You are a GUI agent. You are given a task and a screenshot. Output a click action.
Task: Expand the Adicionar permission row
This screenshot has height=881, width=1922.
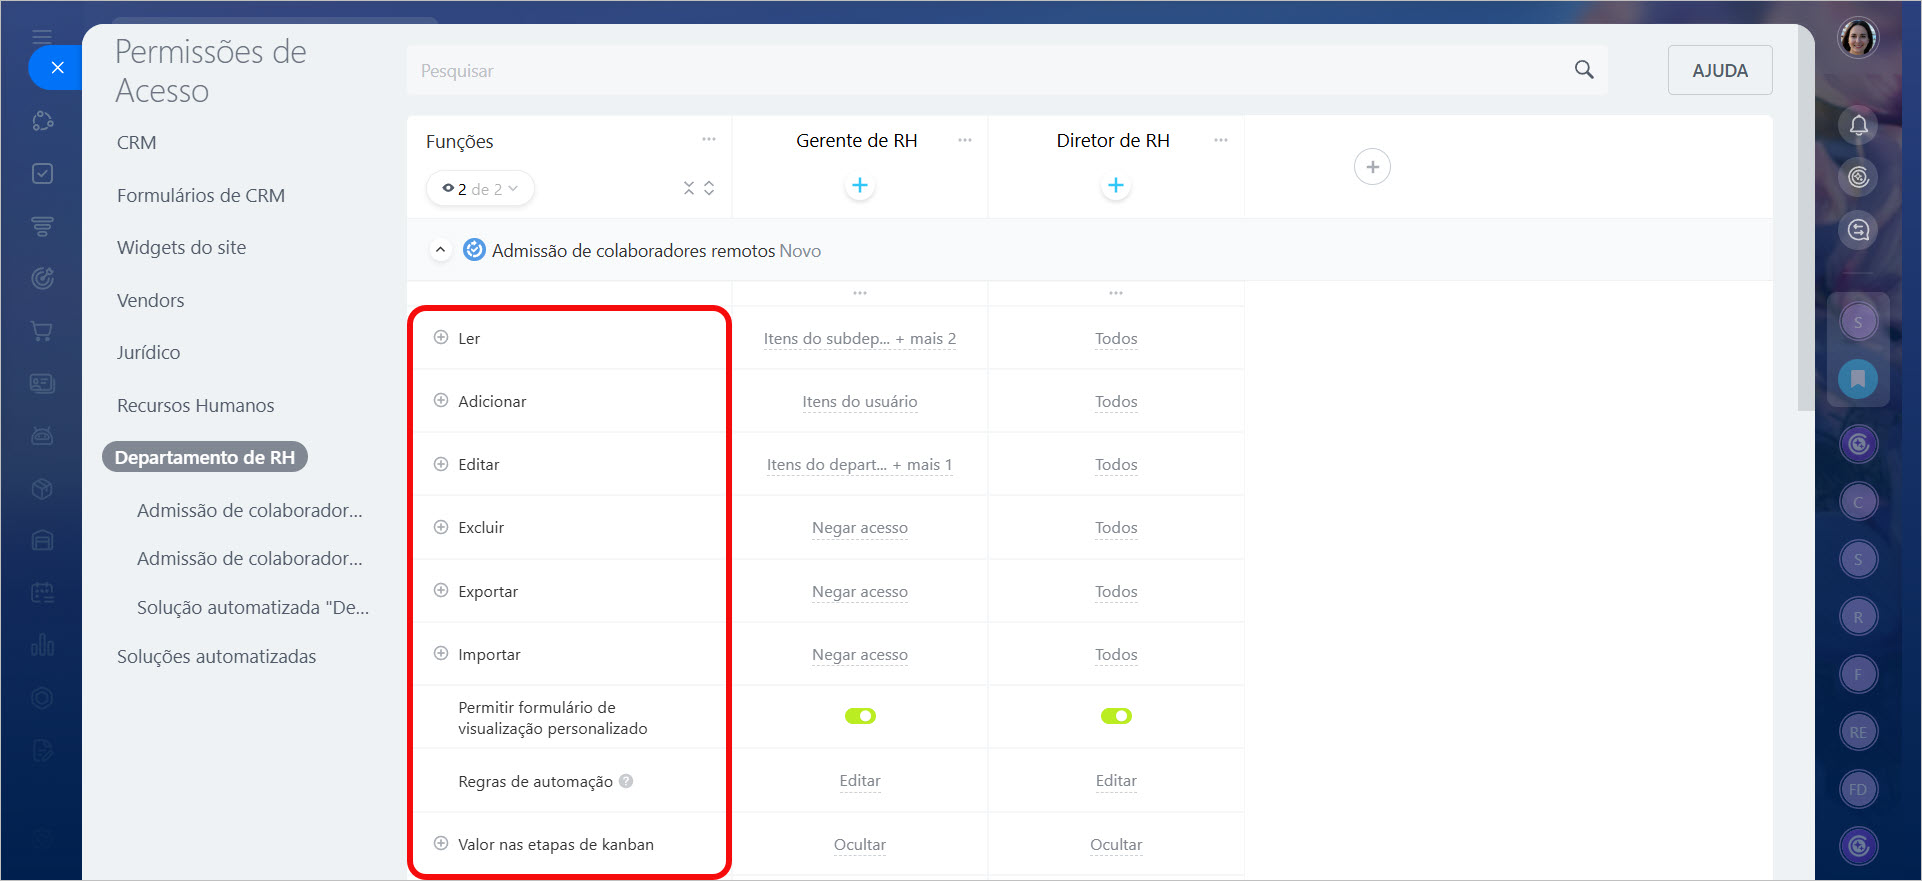tap(441, 401)
